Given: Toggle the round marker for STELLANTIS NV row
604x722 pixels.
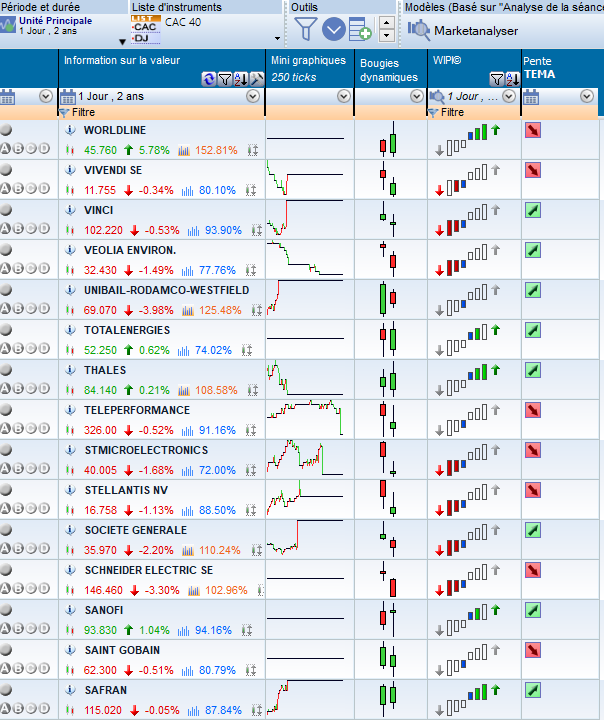Looking at the screenshot, I should click(x=6, y=490).
